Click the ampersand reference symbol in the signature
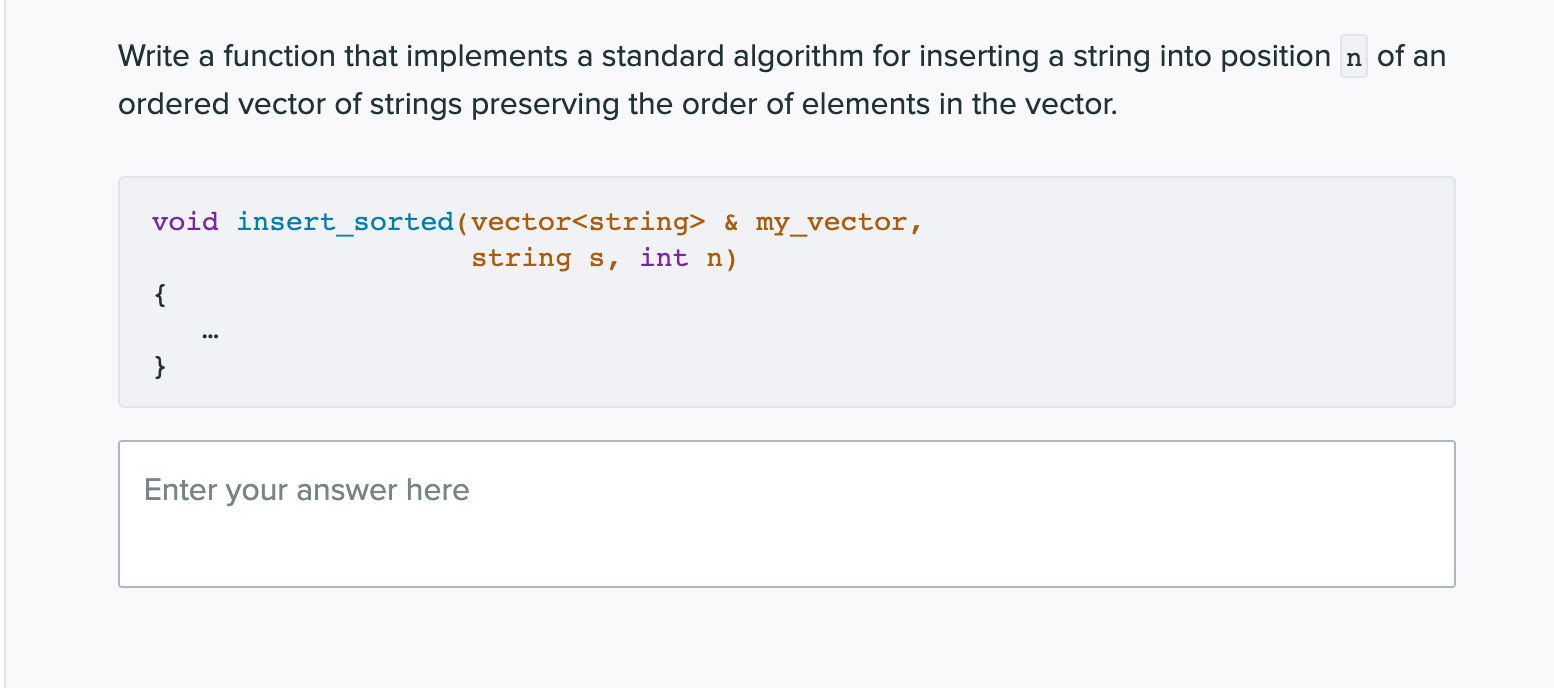1554x688 pixels. 730,221
